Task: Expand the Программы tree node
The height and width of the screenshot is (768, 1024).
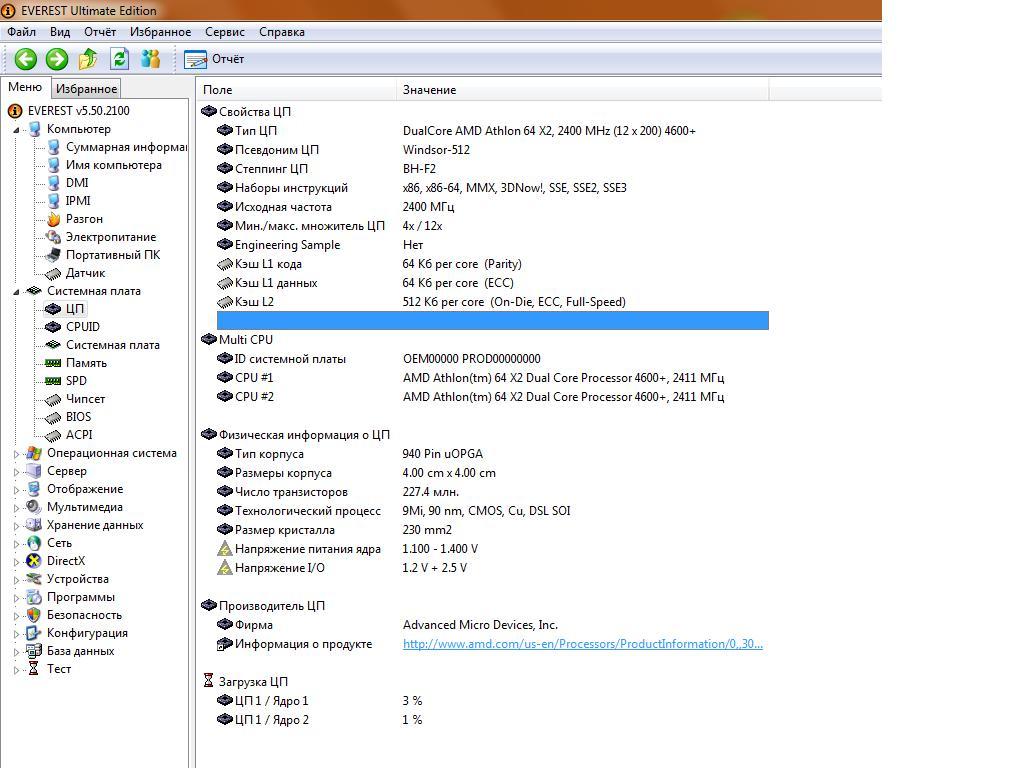Action: (x=16, y=597)
